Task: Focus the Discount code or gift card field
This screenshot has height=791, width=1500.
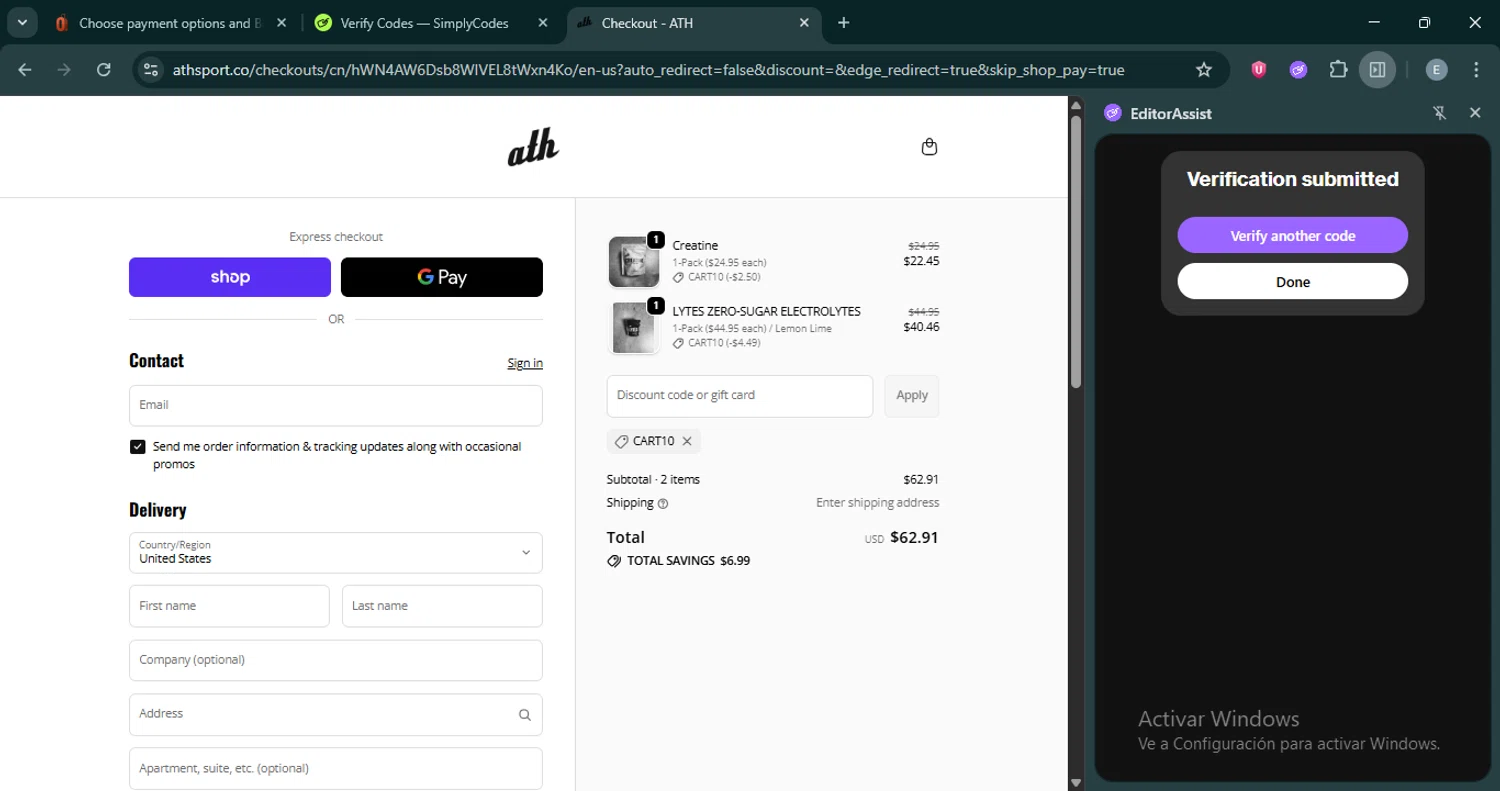Action: (x=740, y=396)
